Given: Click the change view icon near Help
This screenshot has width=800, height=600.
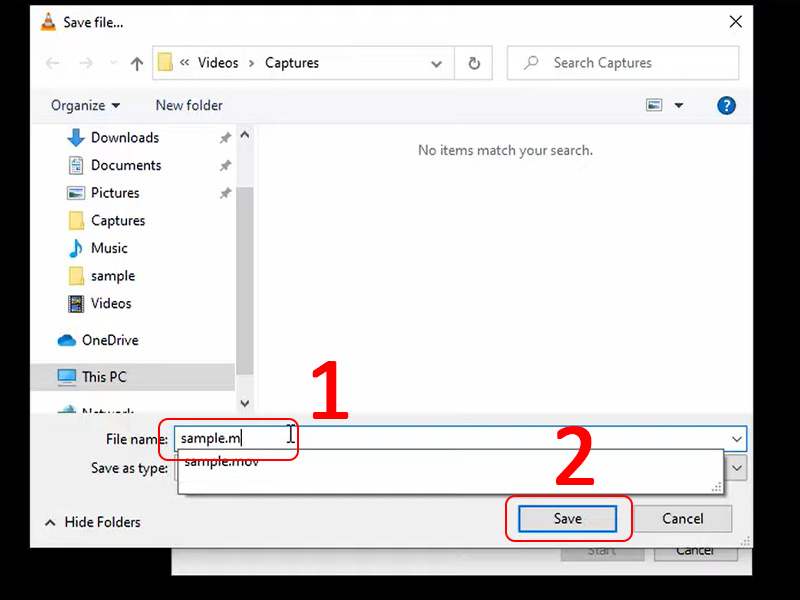Looking at the screenshot, I should 654,105.
